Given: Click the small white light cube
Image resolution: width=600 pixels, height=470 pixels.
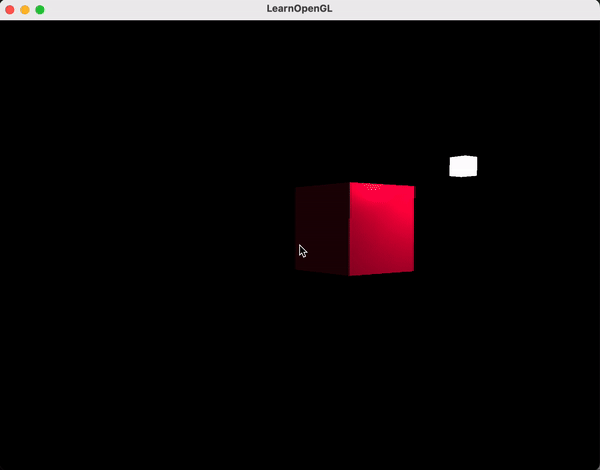Looking at the screenshot, I should tap(463, 166).
